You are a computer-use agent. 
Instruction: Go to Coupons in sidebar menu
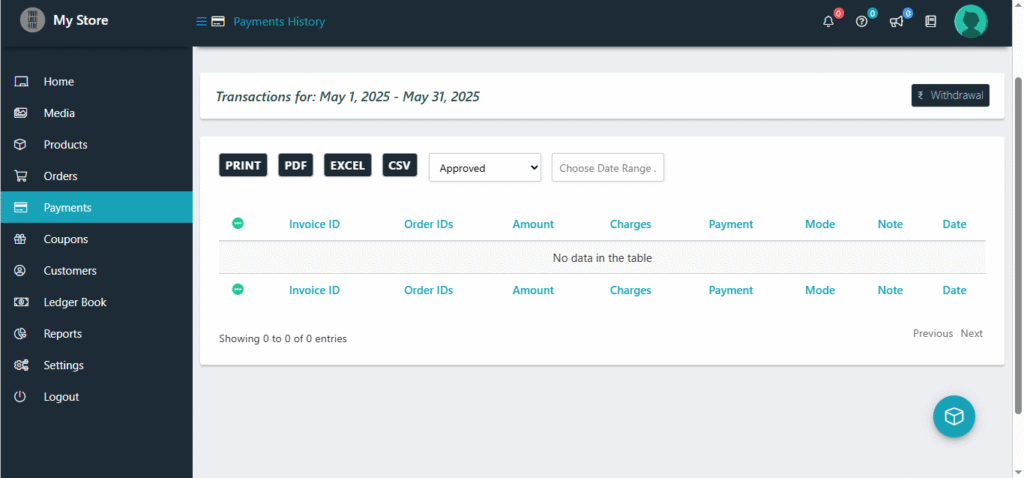[65, 239]
